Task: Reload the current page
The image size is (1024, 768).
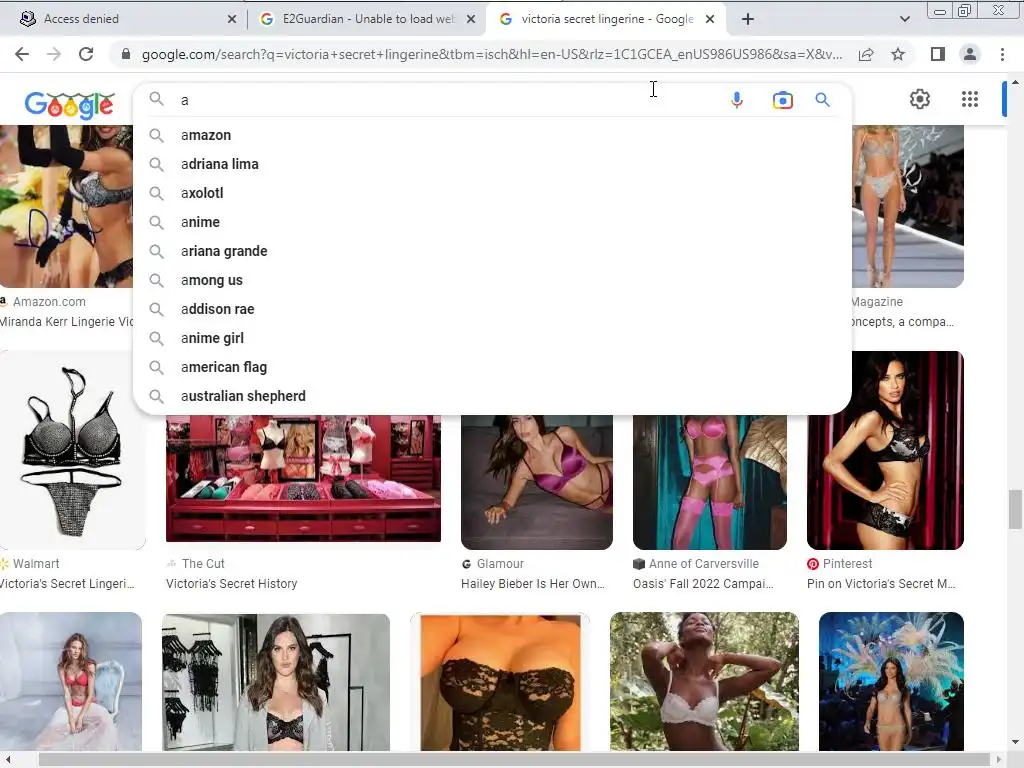Action: tap(86, 54)
